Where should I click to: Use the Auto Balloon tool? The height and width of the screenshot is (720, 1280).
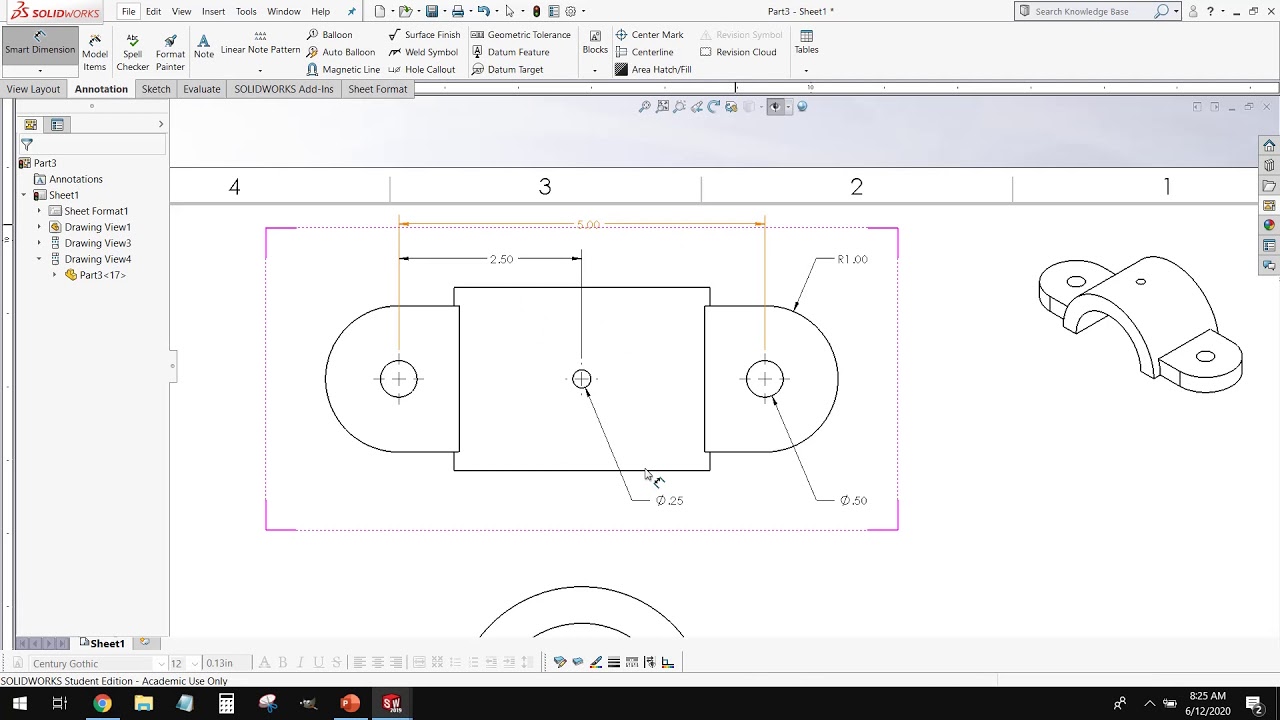[340, 52]
